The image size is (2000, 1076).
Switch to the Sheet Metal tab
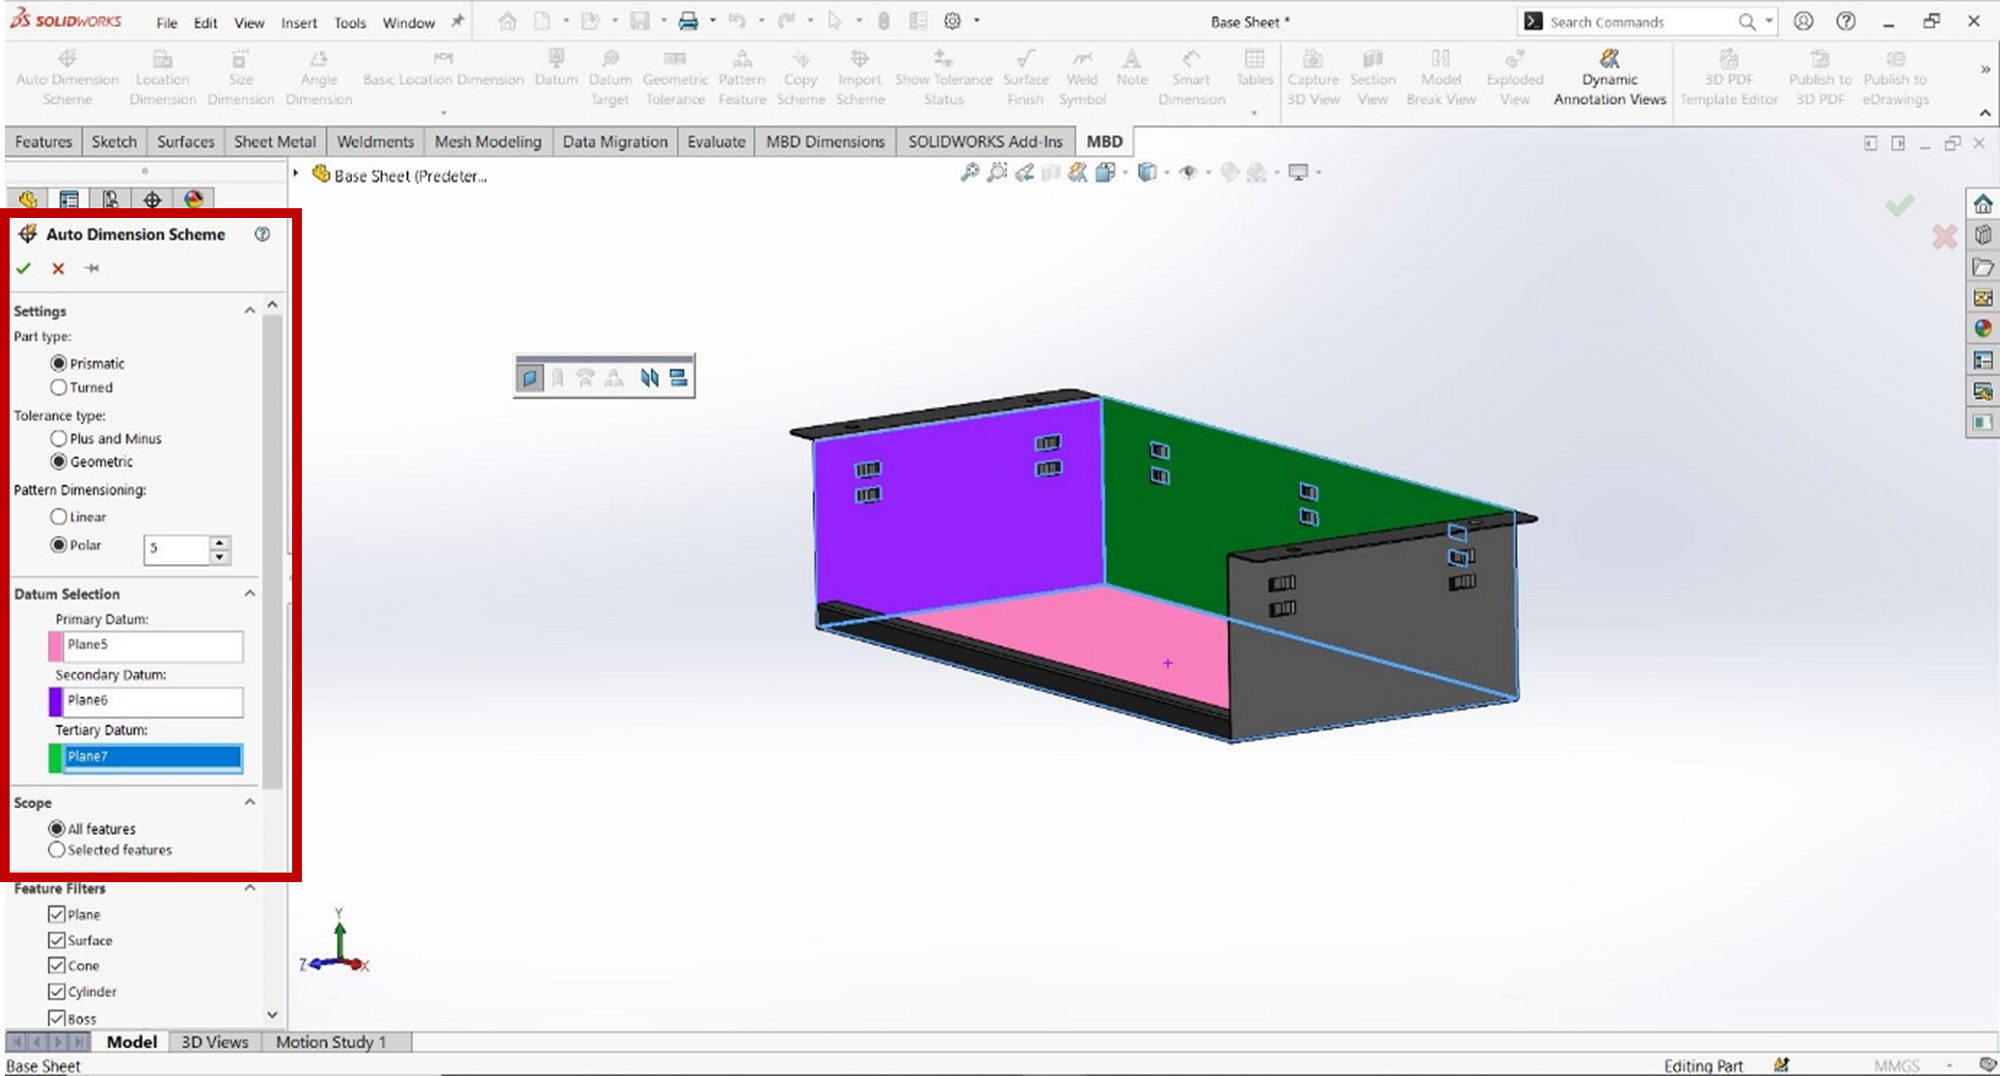(274, 142)
